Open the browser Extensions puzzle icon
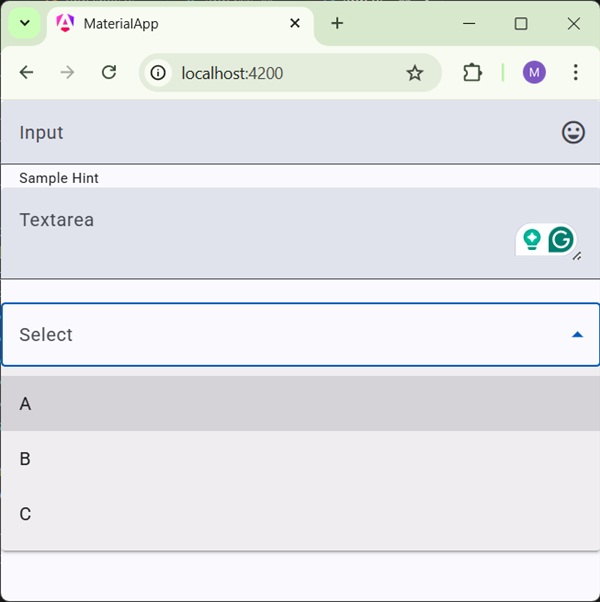This screenshot has height=602, width=600. point(472,73)
